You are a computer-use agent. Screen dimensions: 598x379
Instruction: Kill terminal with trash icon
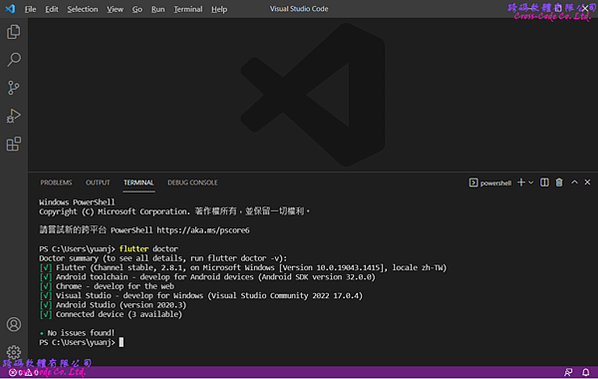pos(559,183)
